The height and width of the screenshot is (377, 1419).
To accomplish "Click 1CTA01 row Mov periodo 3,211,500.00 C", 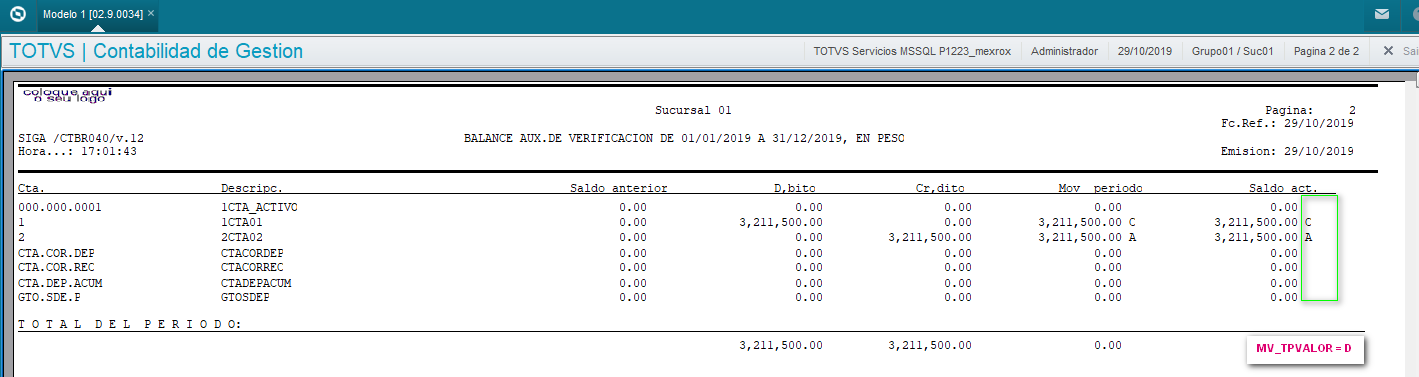I will (x=1087, y=222).
